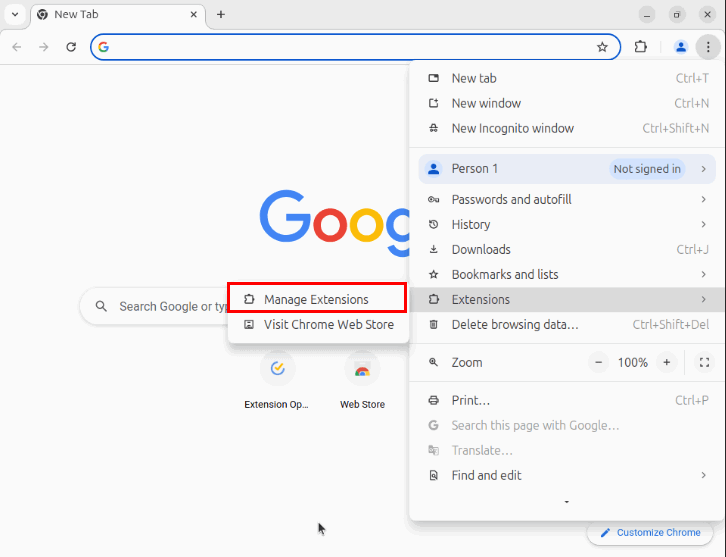The width and height of the screenshot is (726, 557).
Task: Decrease zoom with the minus button
Action: pos(598,363)
